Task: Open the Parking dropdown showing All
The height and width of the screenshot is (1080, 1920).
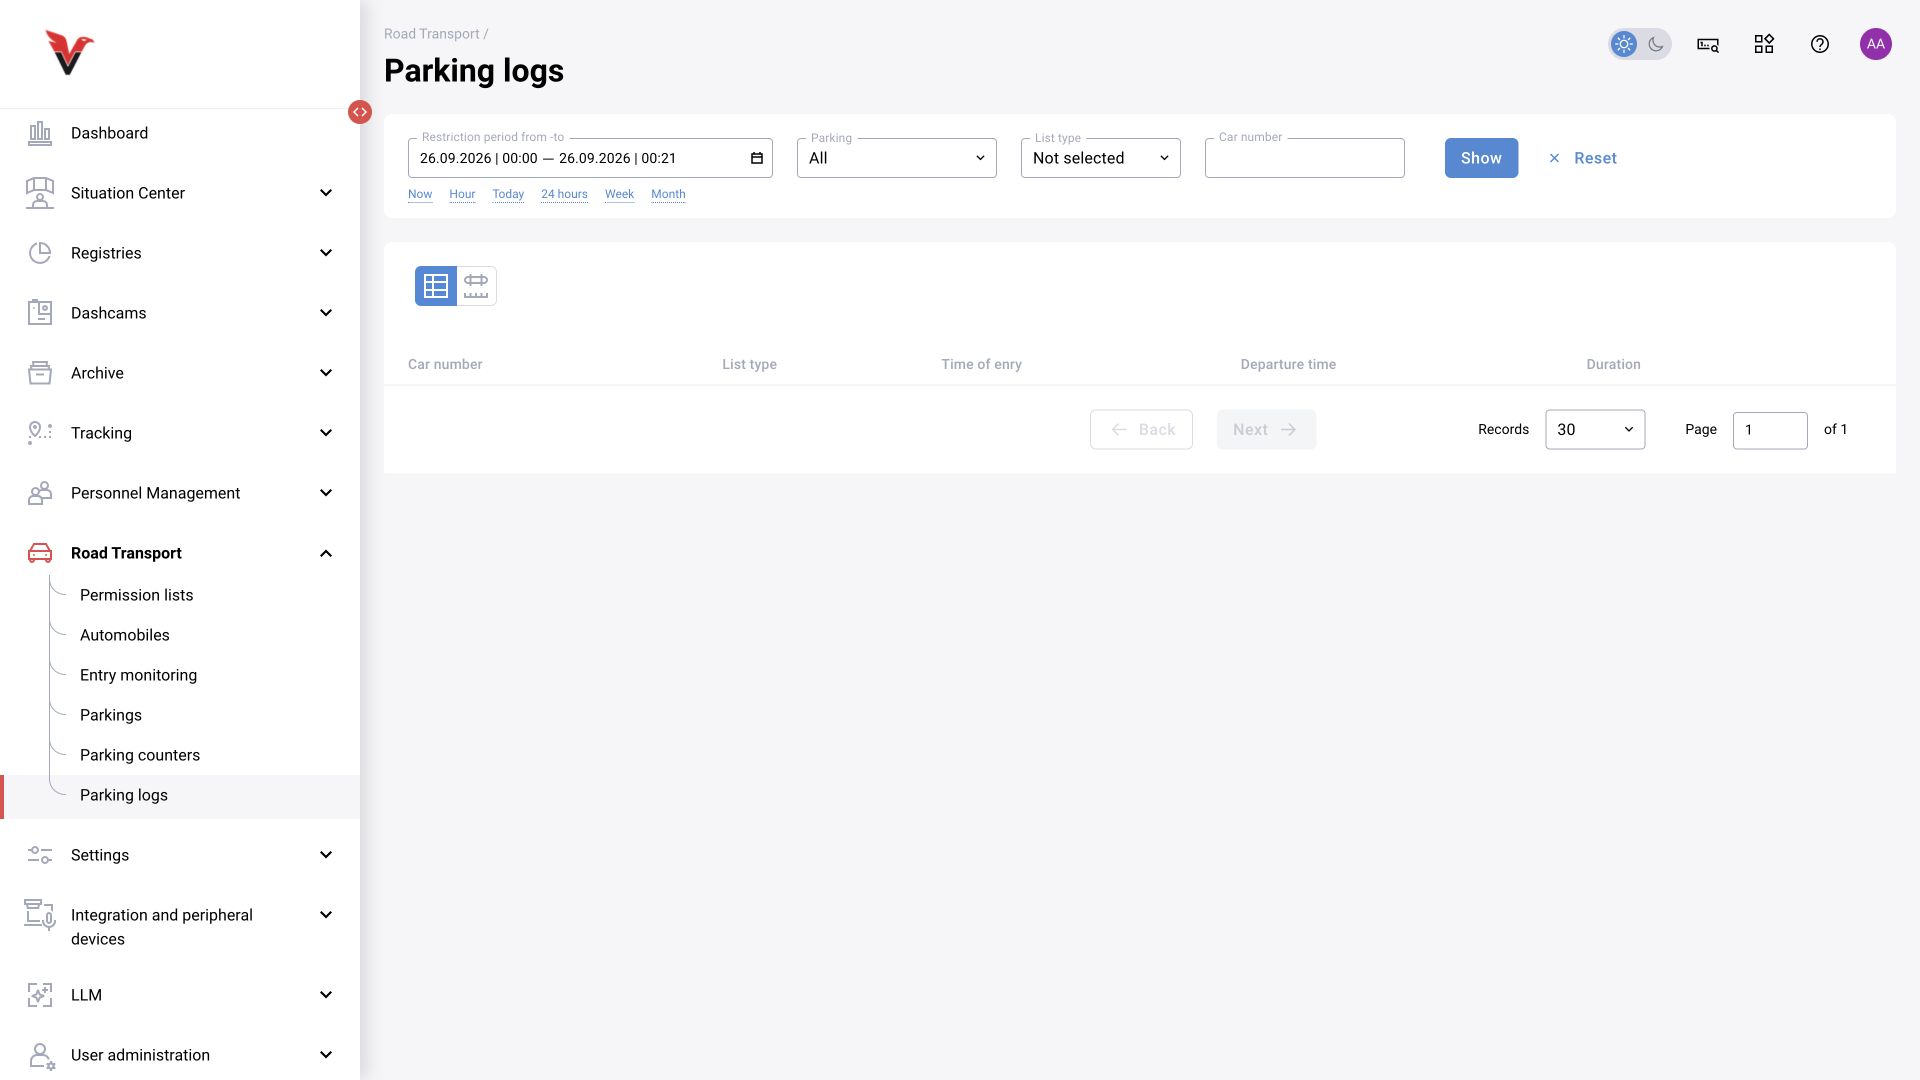Action: pyautogui.click(x=897, y=158)
